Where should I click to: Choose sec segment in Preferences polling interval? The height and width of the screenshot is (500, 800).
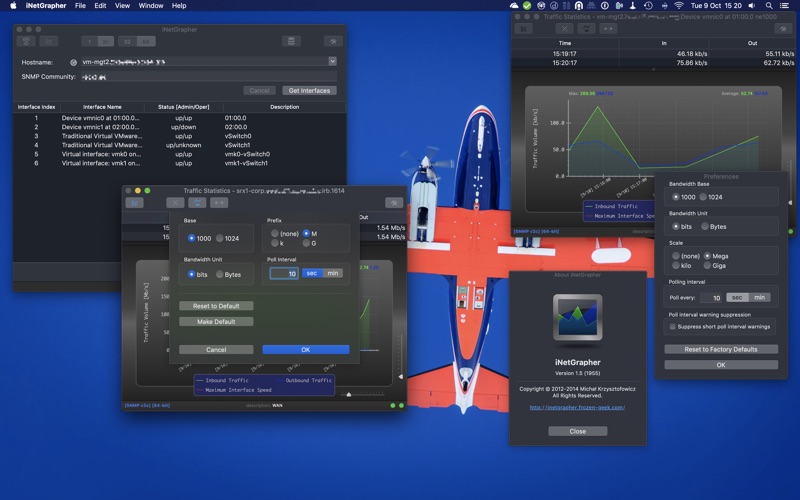[x=737, y=297]
